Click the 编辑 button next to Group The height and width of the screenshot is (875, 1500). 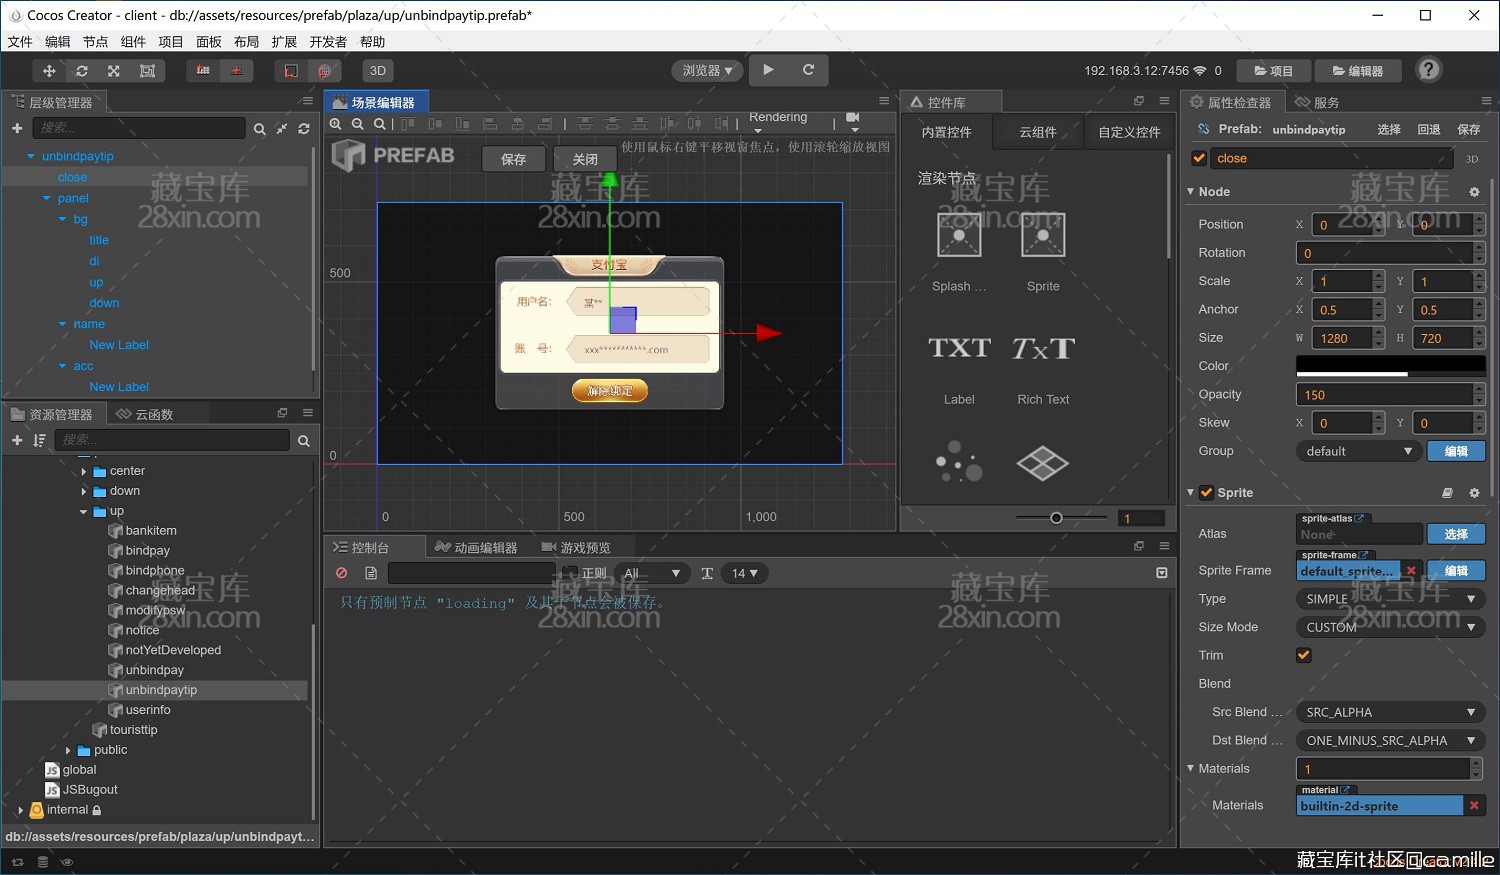(x=1456, y=451)
